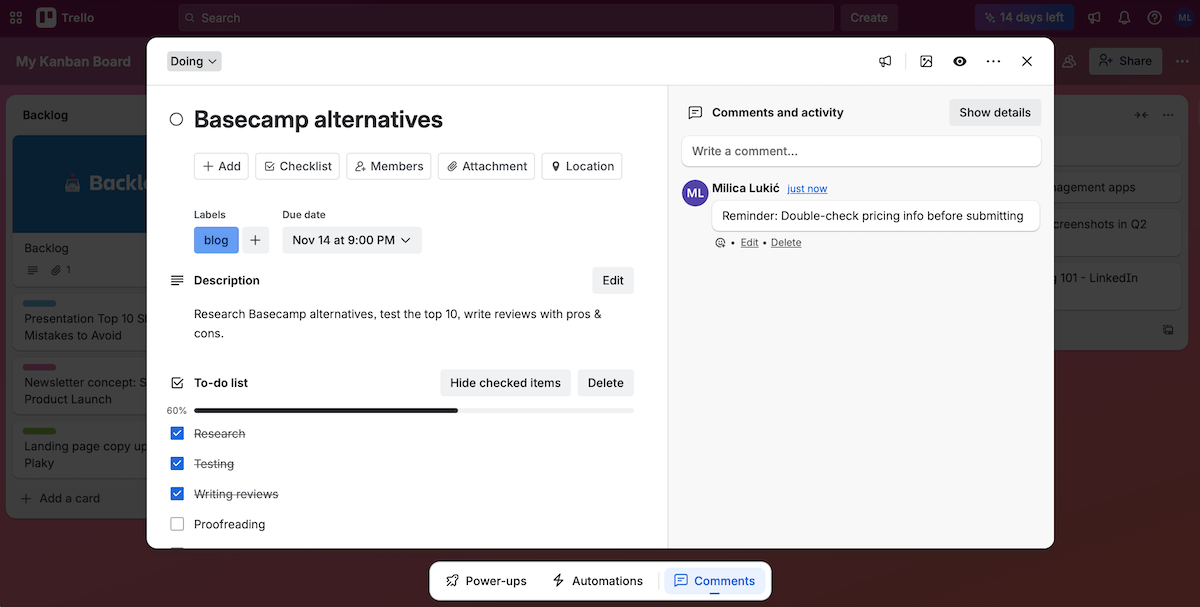Open the Doing list dropdown
Image resolution: width=1200 pixels, height=607 pixels.
[193, 61]
